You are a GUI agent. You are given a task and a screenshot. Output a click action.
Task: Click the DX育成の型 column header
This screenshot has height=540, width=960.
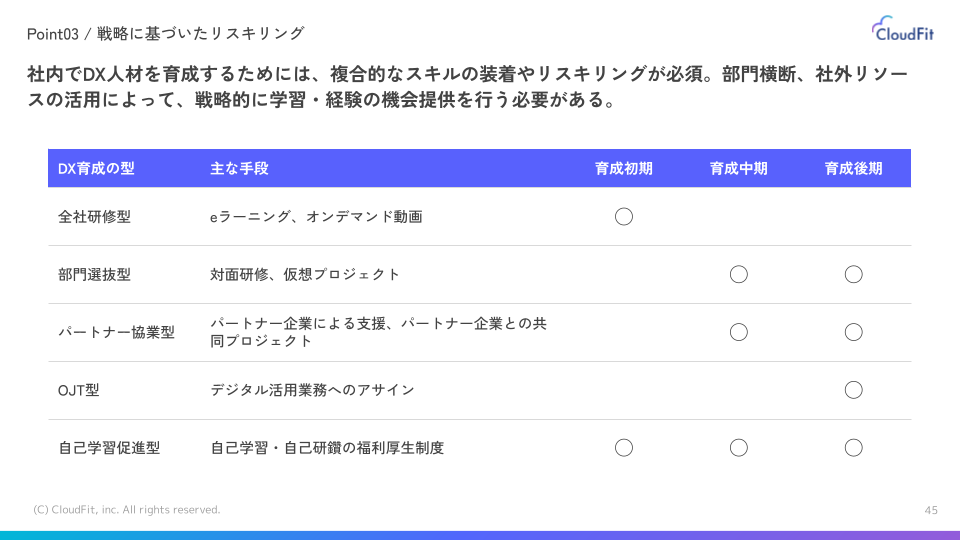coord(96,169)
